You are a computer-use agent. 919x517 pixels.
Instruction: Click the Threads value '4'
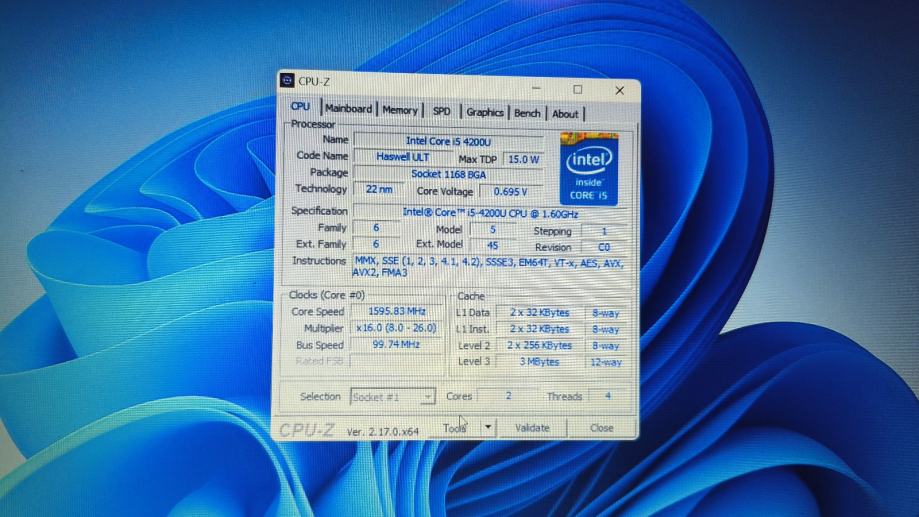(x=608, y=396)
